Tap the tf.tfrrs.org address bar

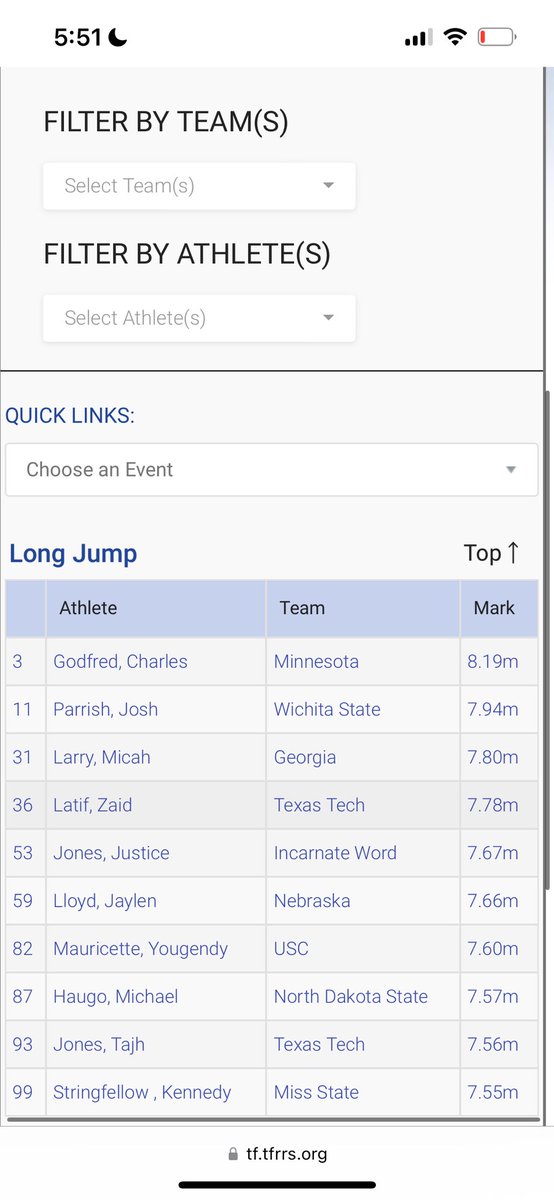(277, 1154)
